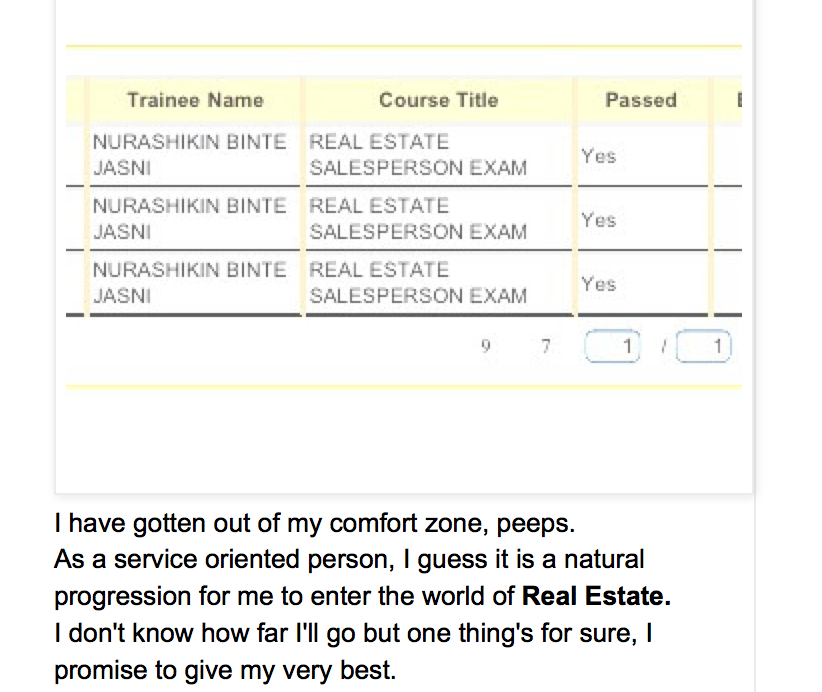Click the cut-off column header right of Passed
Viewport: 822px width, 692px height.
coord(738,100)
